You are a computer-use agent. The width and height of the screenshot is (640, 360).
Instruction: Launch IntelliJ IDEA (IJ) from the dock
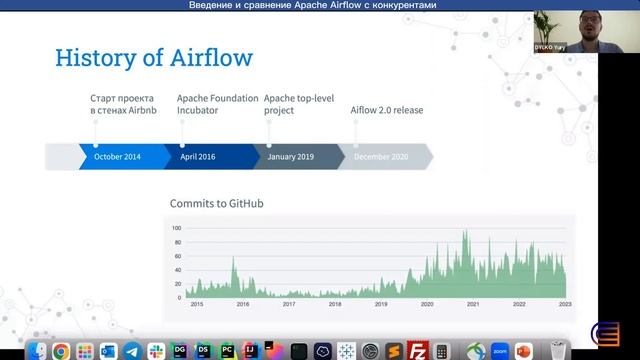[251, 351]
